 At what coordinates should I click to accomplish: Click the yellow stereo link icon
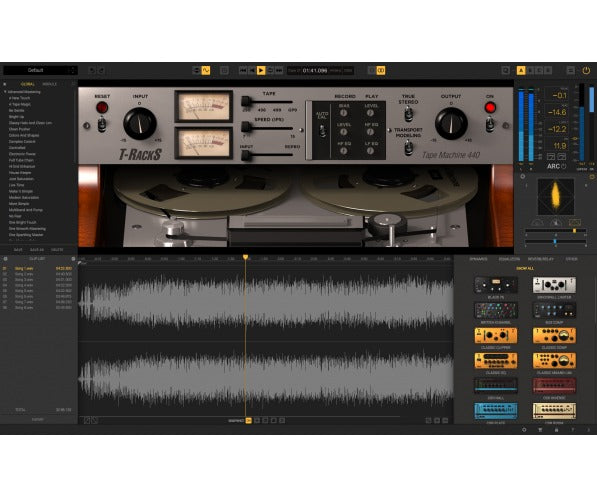point(381,70)
